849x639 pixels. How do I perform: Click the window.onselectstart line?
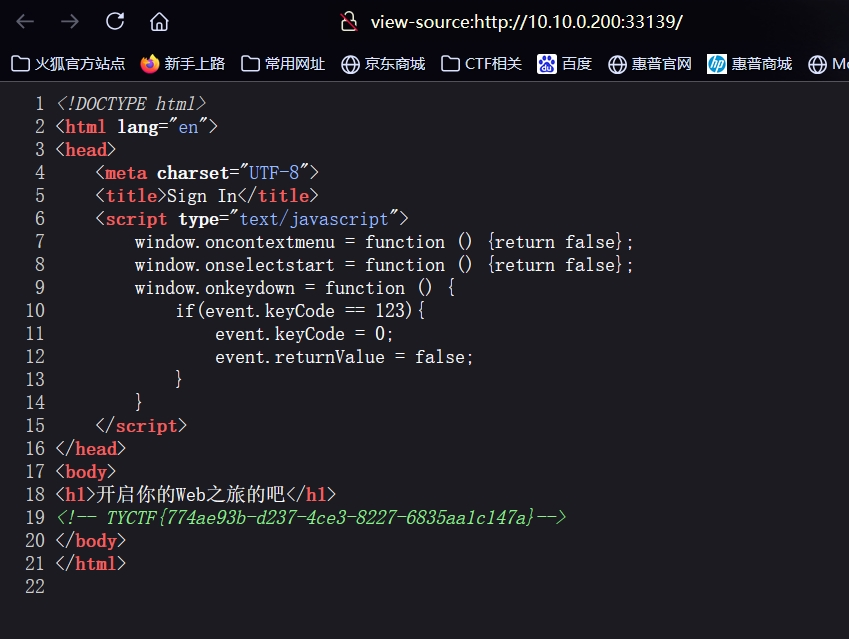(384, 265)
